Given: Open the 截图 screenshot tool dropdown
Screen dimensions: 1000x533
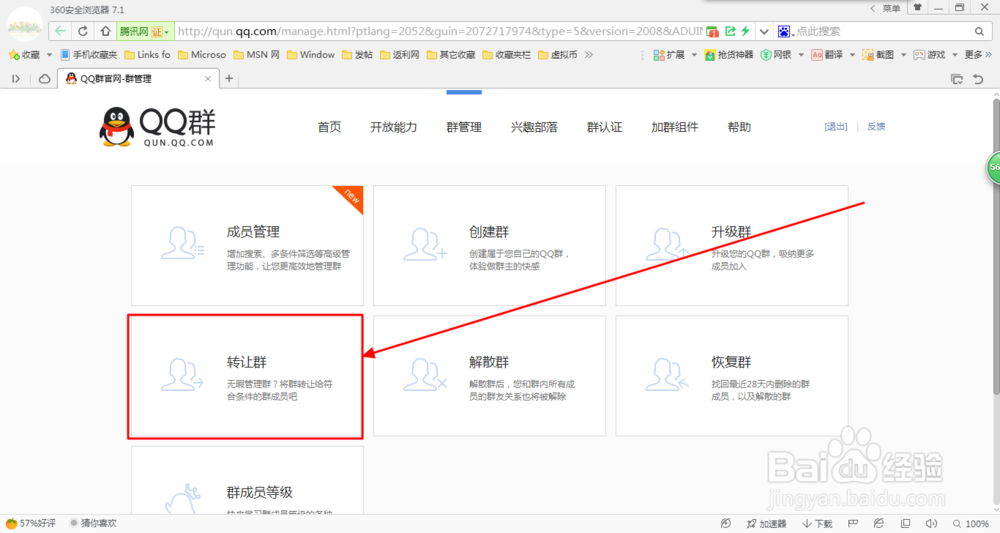Looking at the screenshot, I should coord(884,55).
